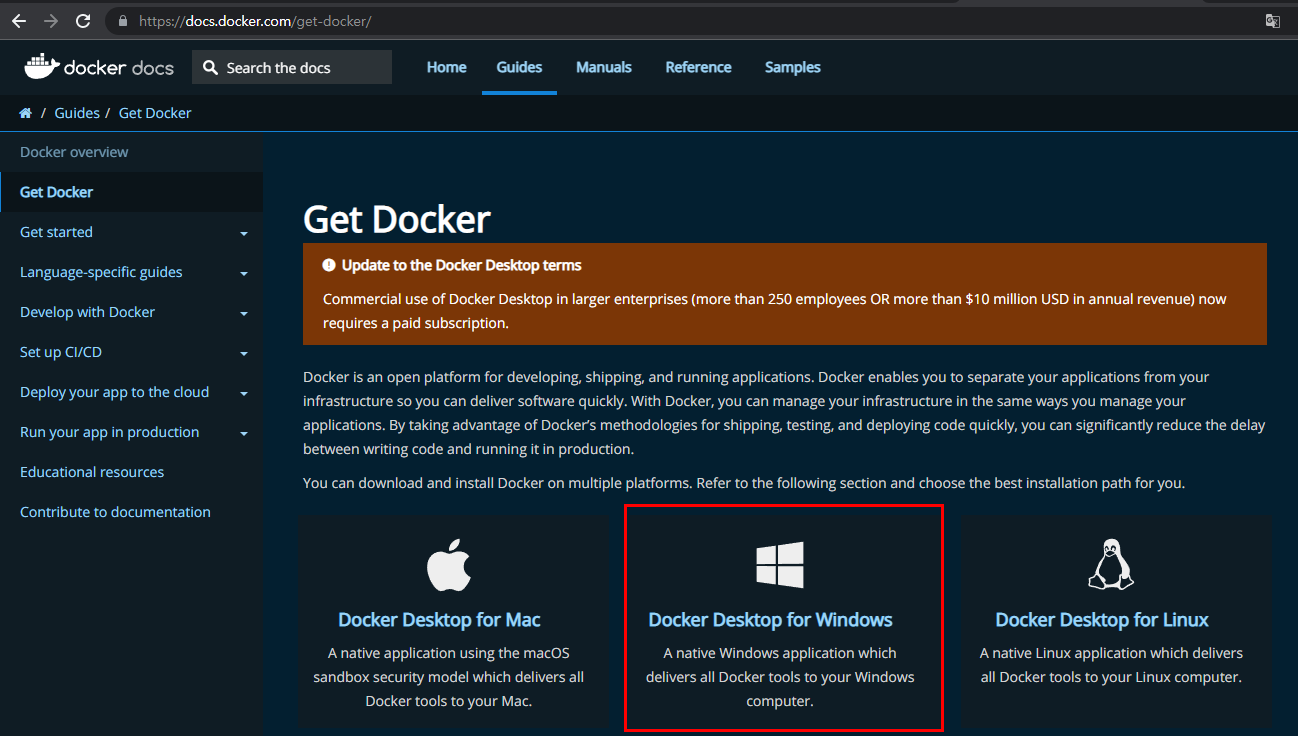Screen dimensions: 1298x736
Task: Click the Apple logo icon
Action: point(448,565)
